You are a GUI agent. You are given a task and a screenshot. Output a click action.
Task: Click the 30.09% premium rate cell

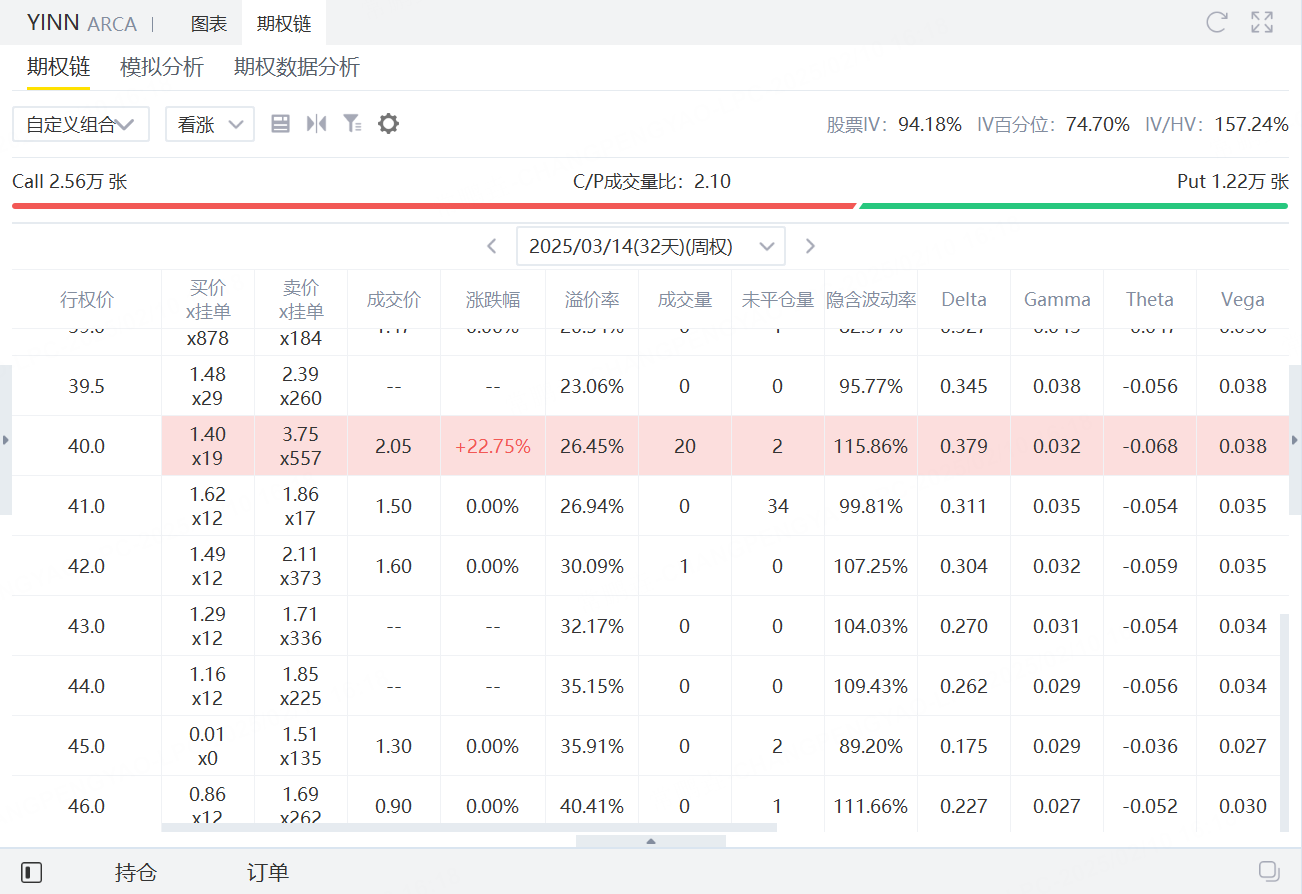pos(592,566)
